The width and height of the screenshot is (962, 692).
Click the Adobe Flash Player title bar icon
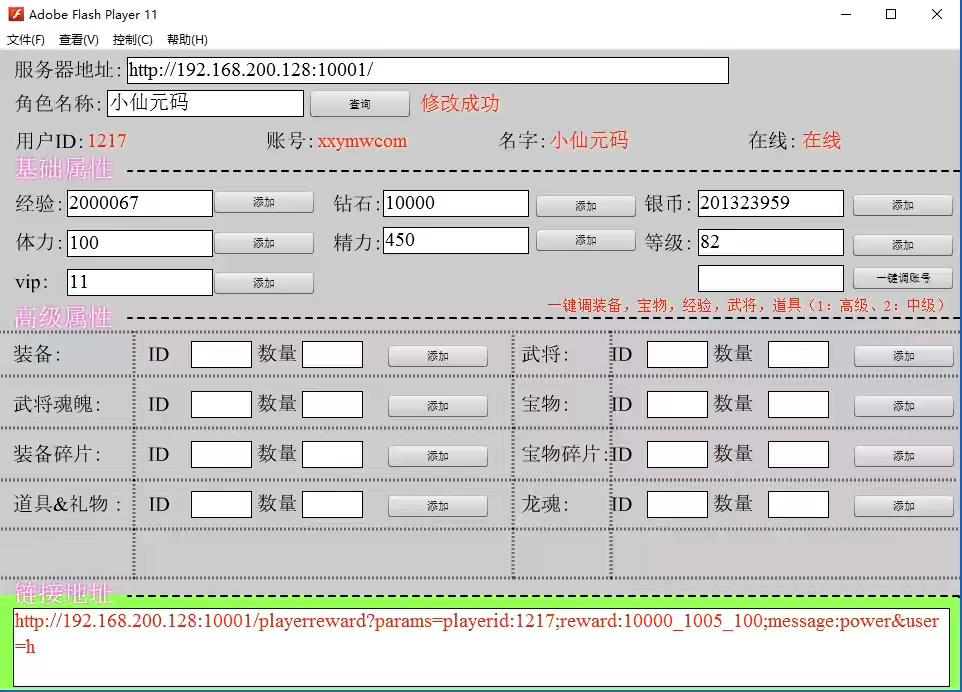16,14
